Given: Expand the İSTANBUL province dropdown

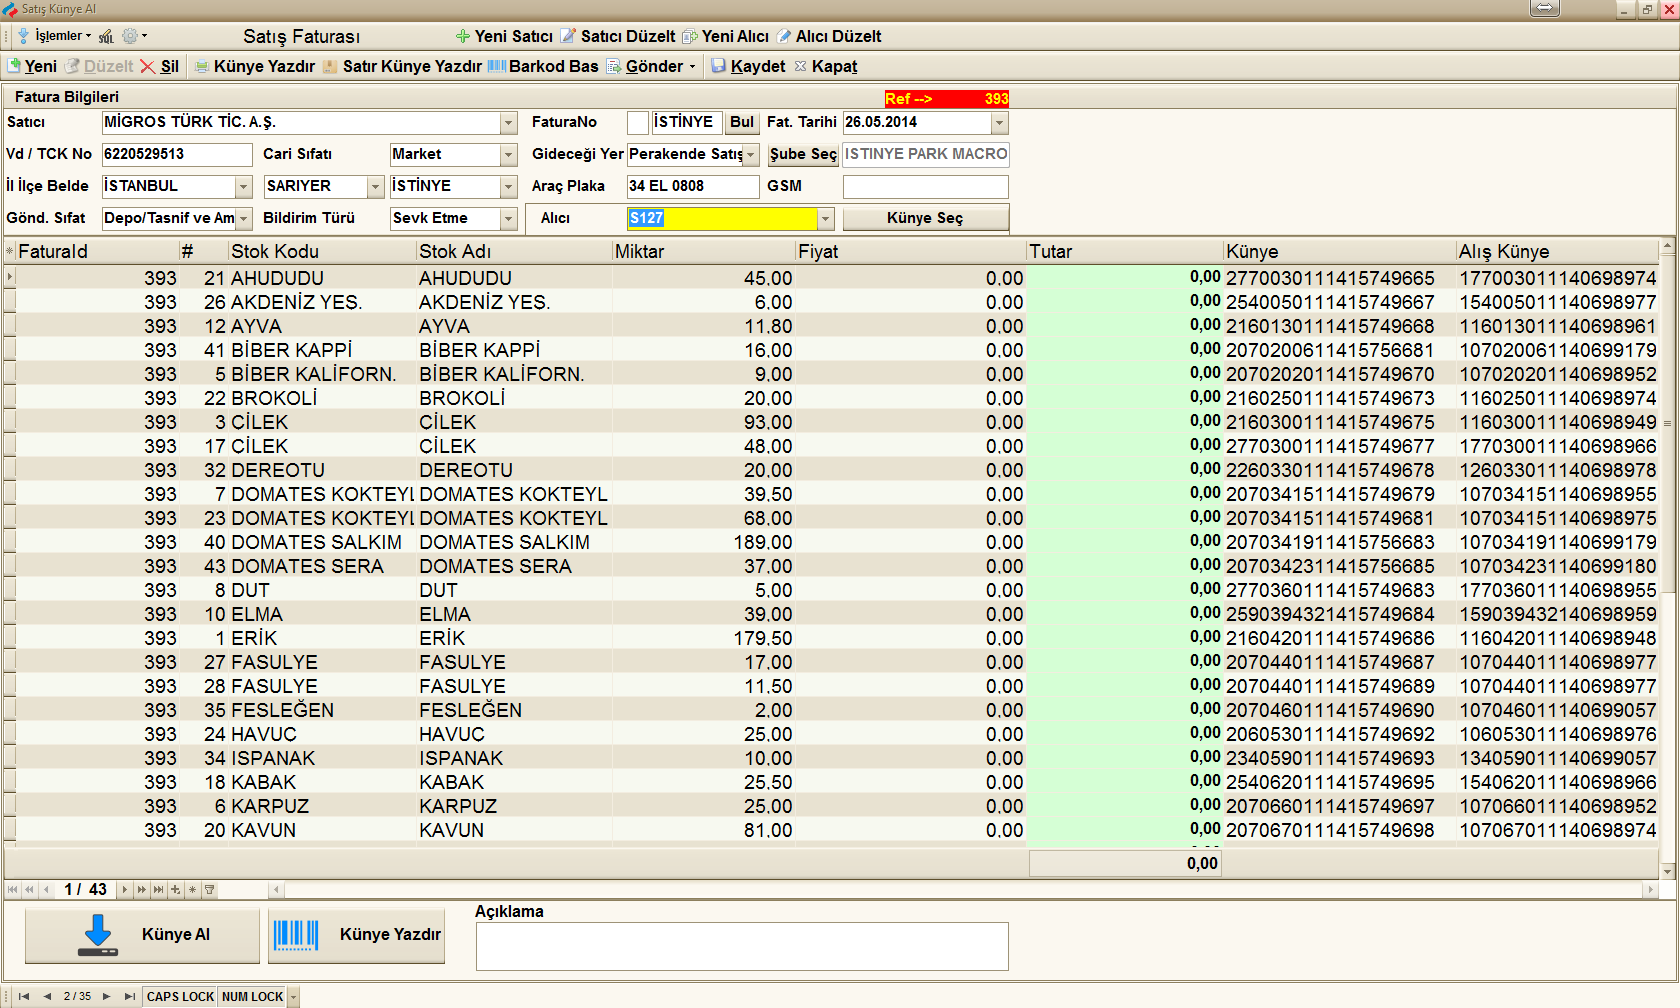Looking at the screenshot, I should (243, 187).
